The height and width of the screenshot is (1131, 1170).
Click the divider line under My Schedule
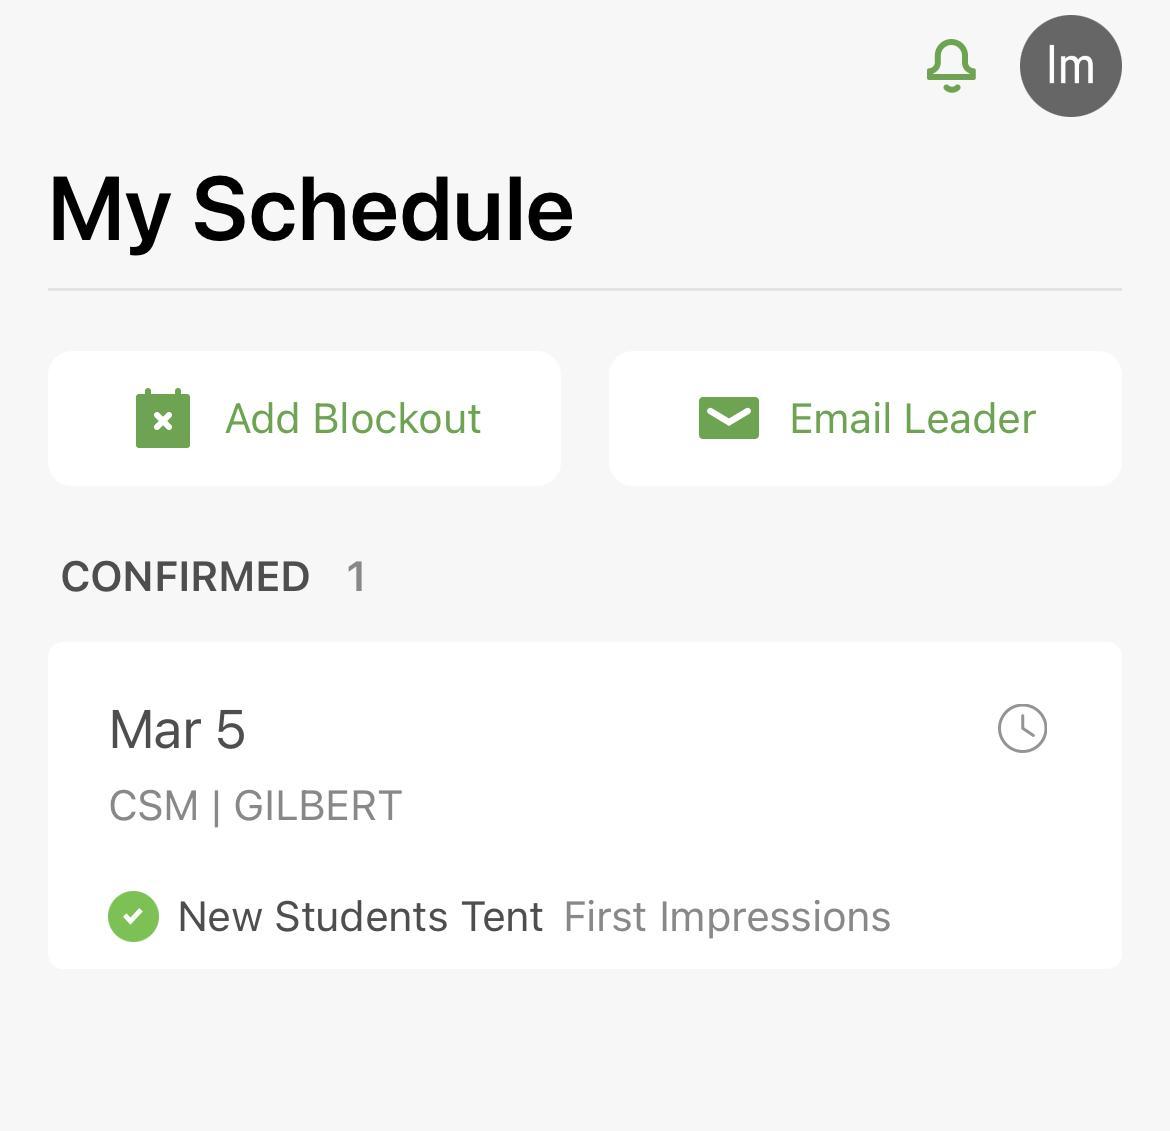point(585,289)
